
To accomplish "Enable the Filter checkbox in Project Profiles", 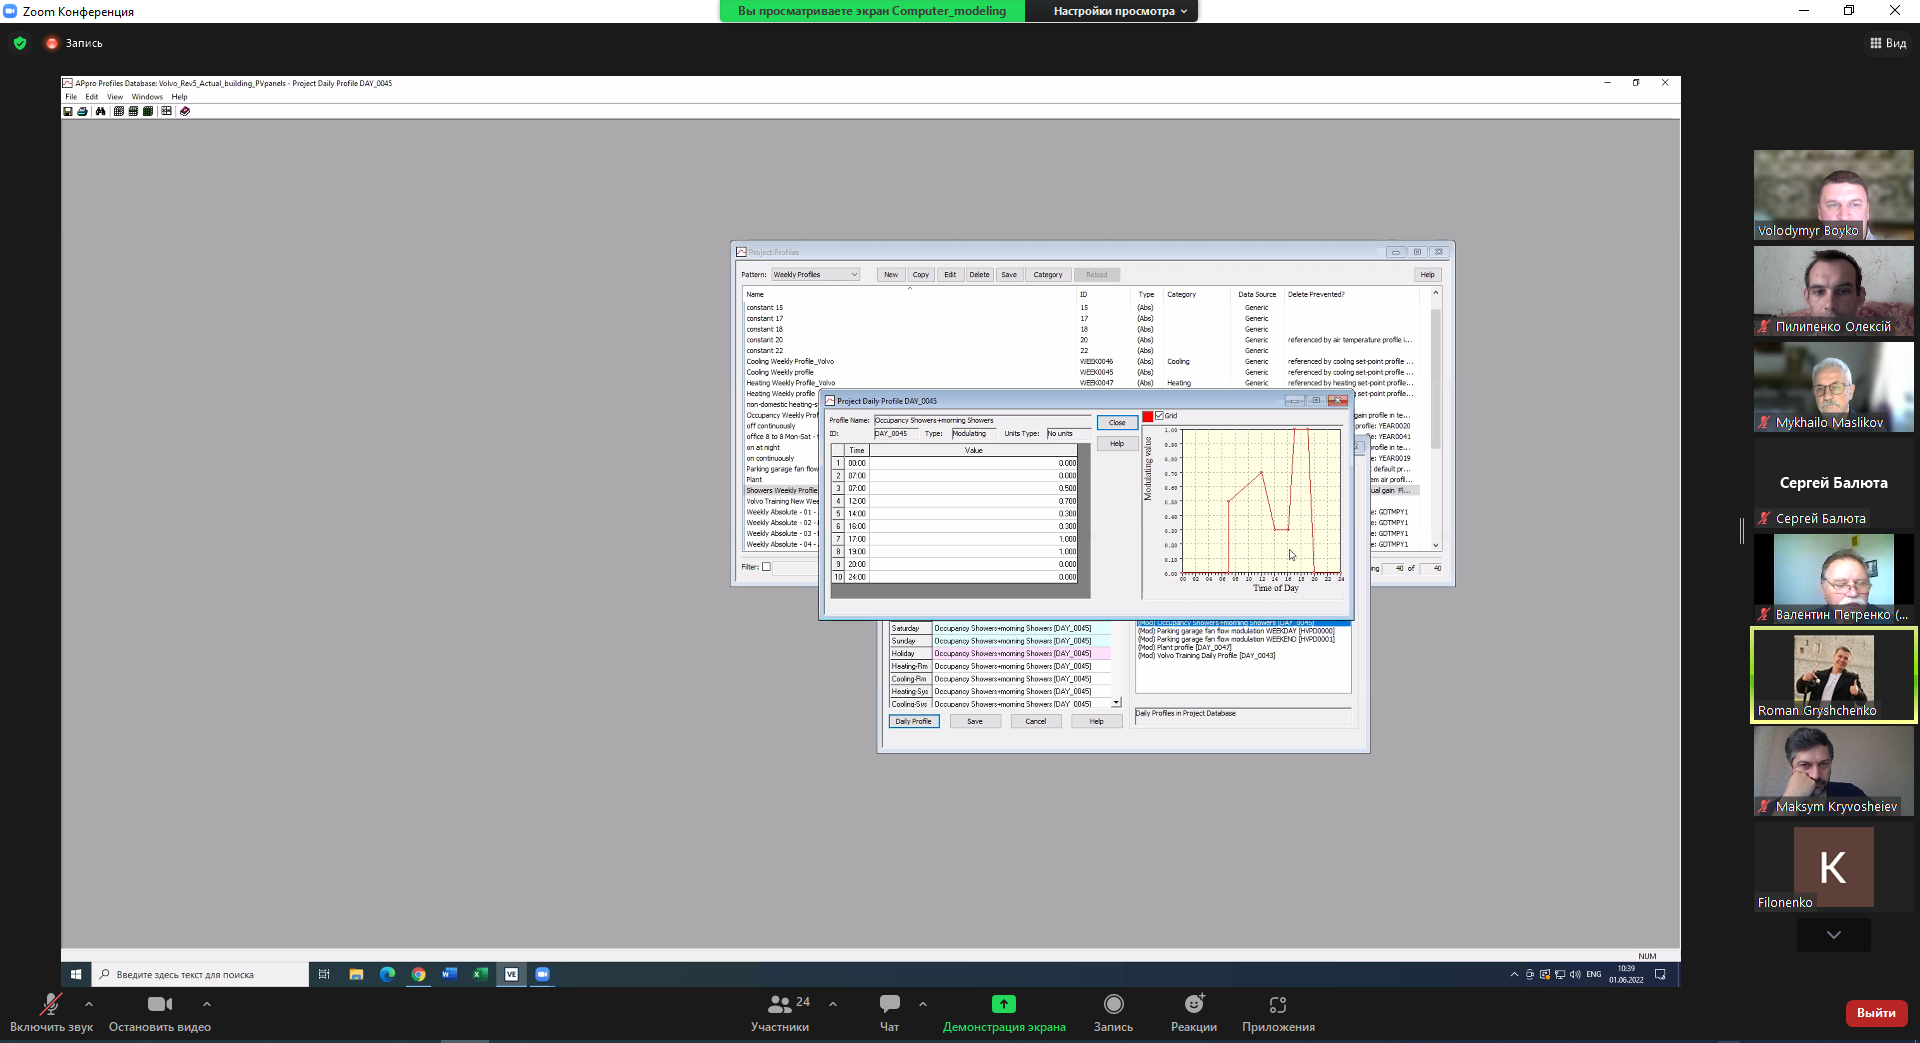I will [x=767, y=567].
